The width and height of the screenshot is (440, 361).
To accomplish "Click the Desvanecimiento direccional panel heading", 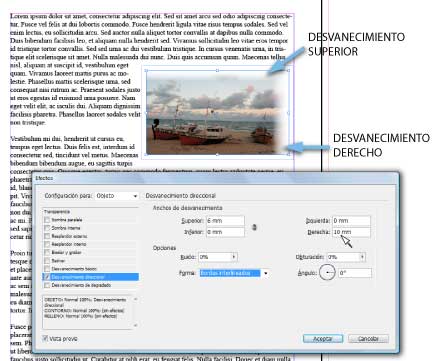I will (180, 196).
